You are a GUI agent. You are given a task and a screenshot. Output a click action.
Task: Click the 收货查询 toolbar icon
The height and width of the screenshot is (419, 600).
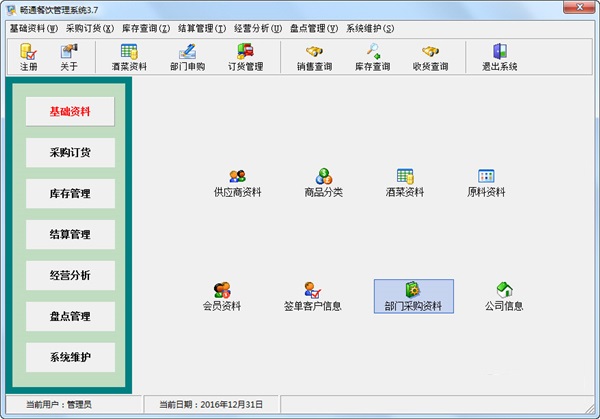coord(430,57)
